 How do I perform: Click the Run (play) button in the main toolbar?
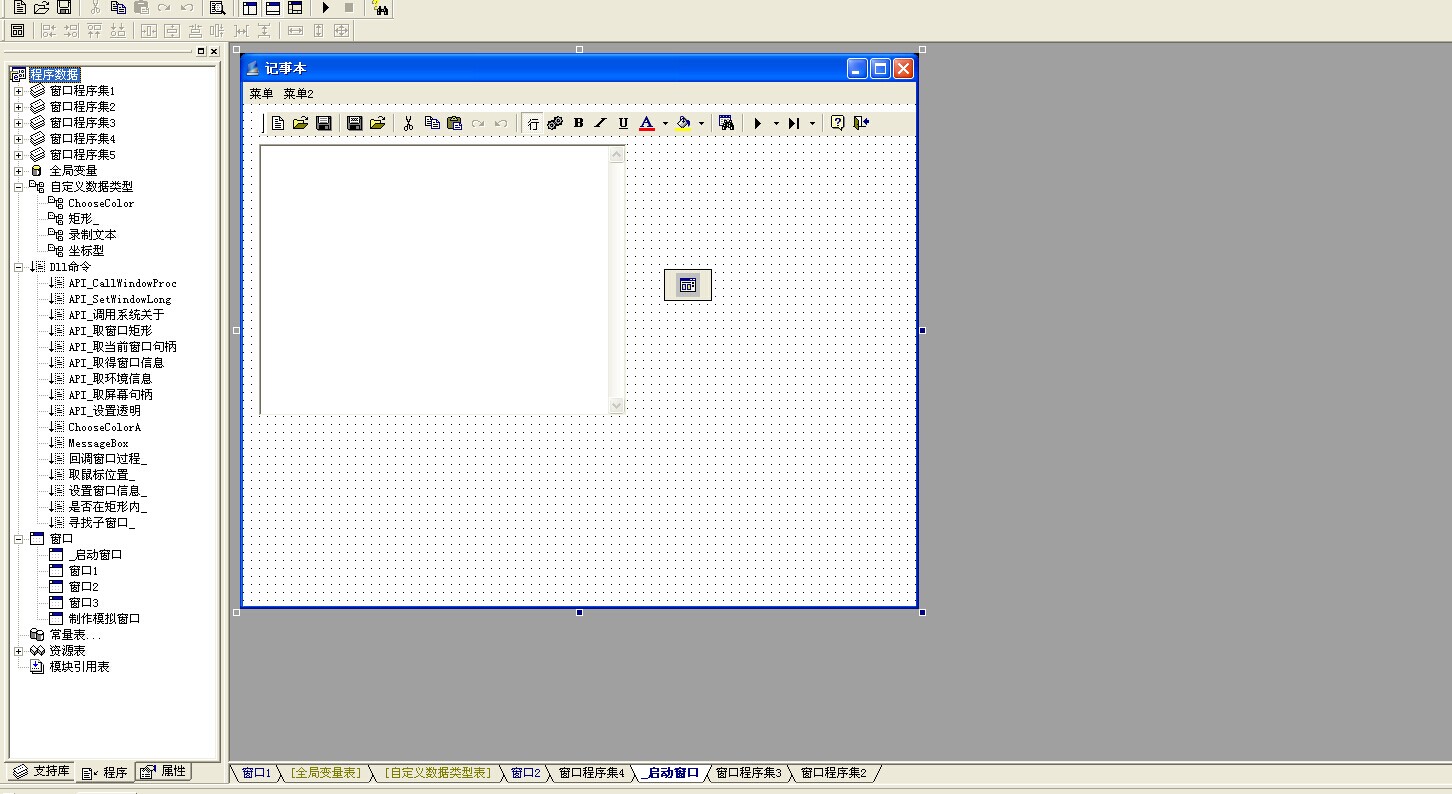click(x=326, y=8)
